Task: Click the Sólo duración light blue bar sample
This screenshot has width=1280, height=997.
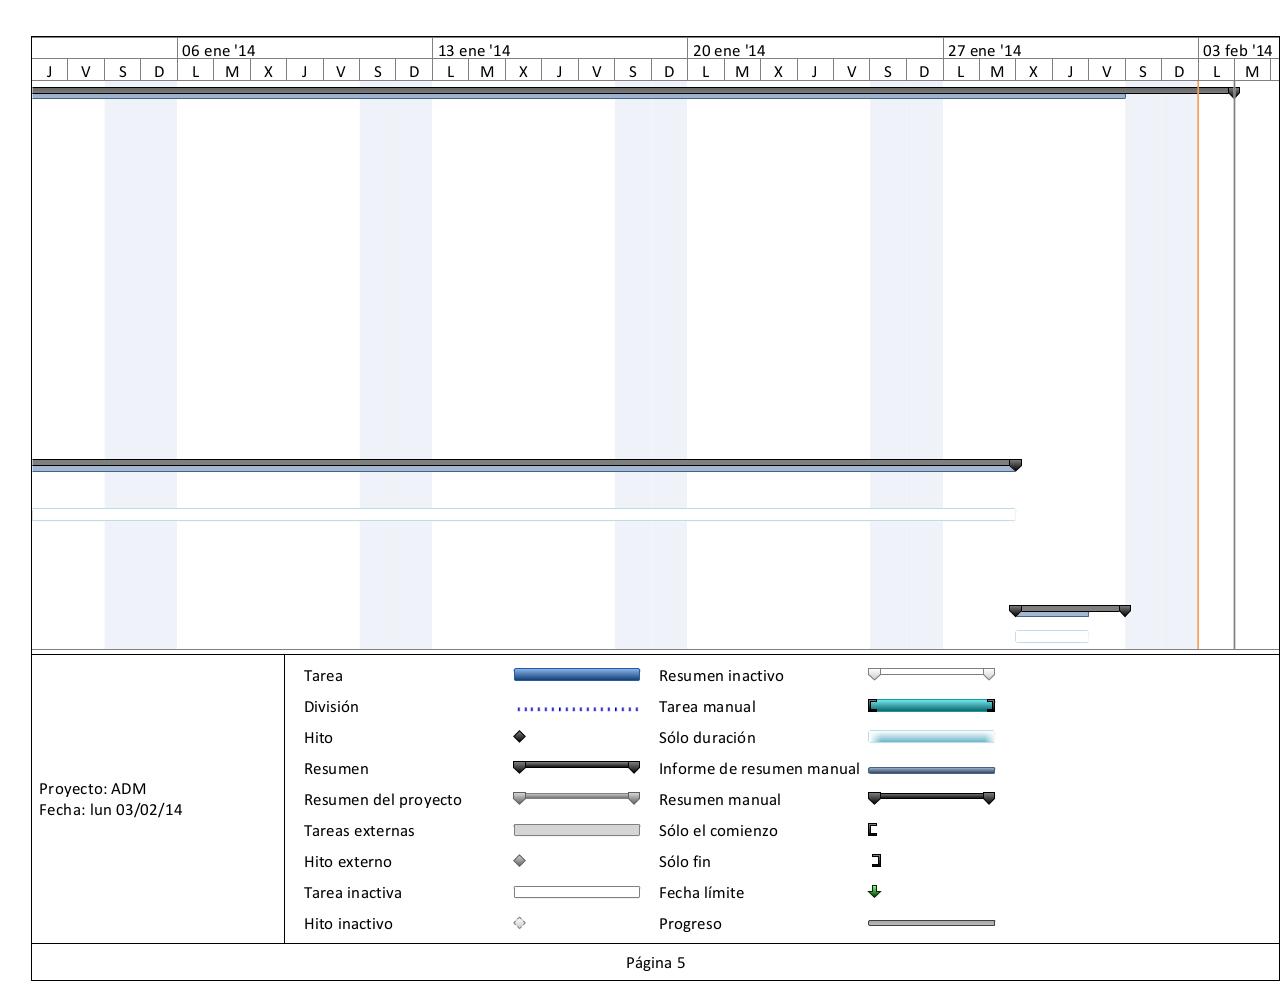Action: tap(931, 738)
